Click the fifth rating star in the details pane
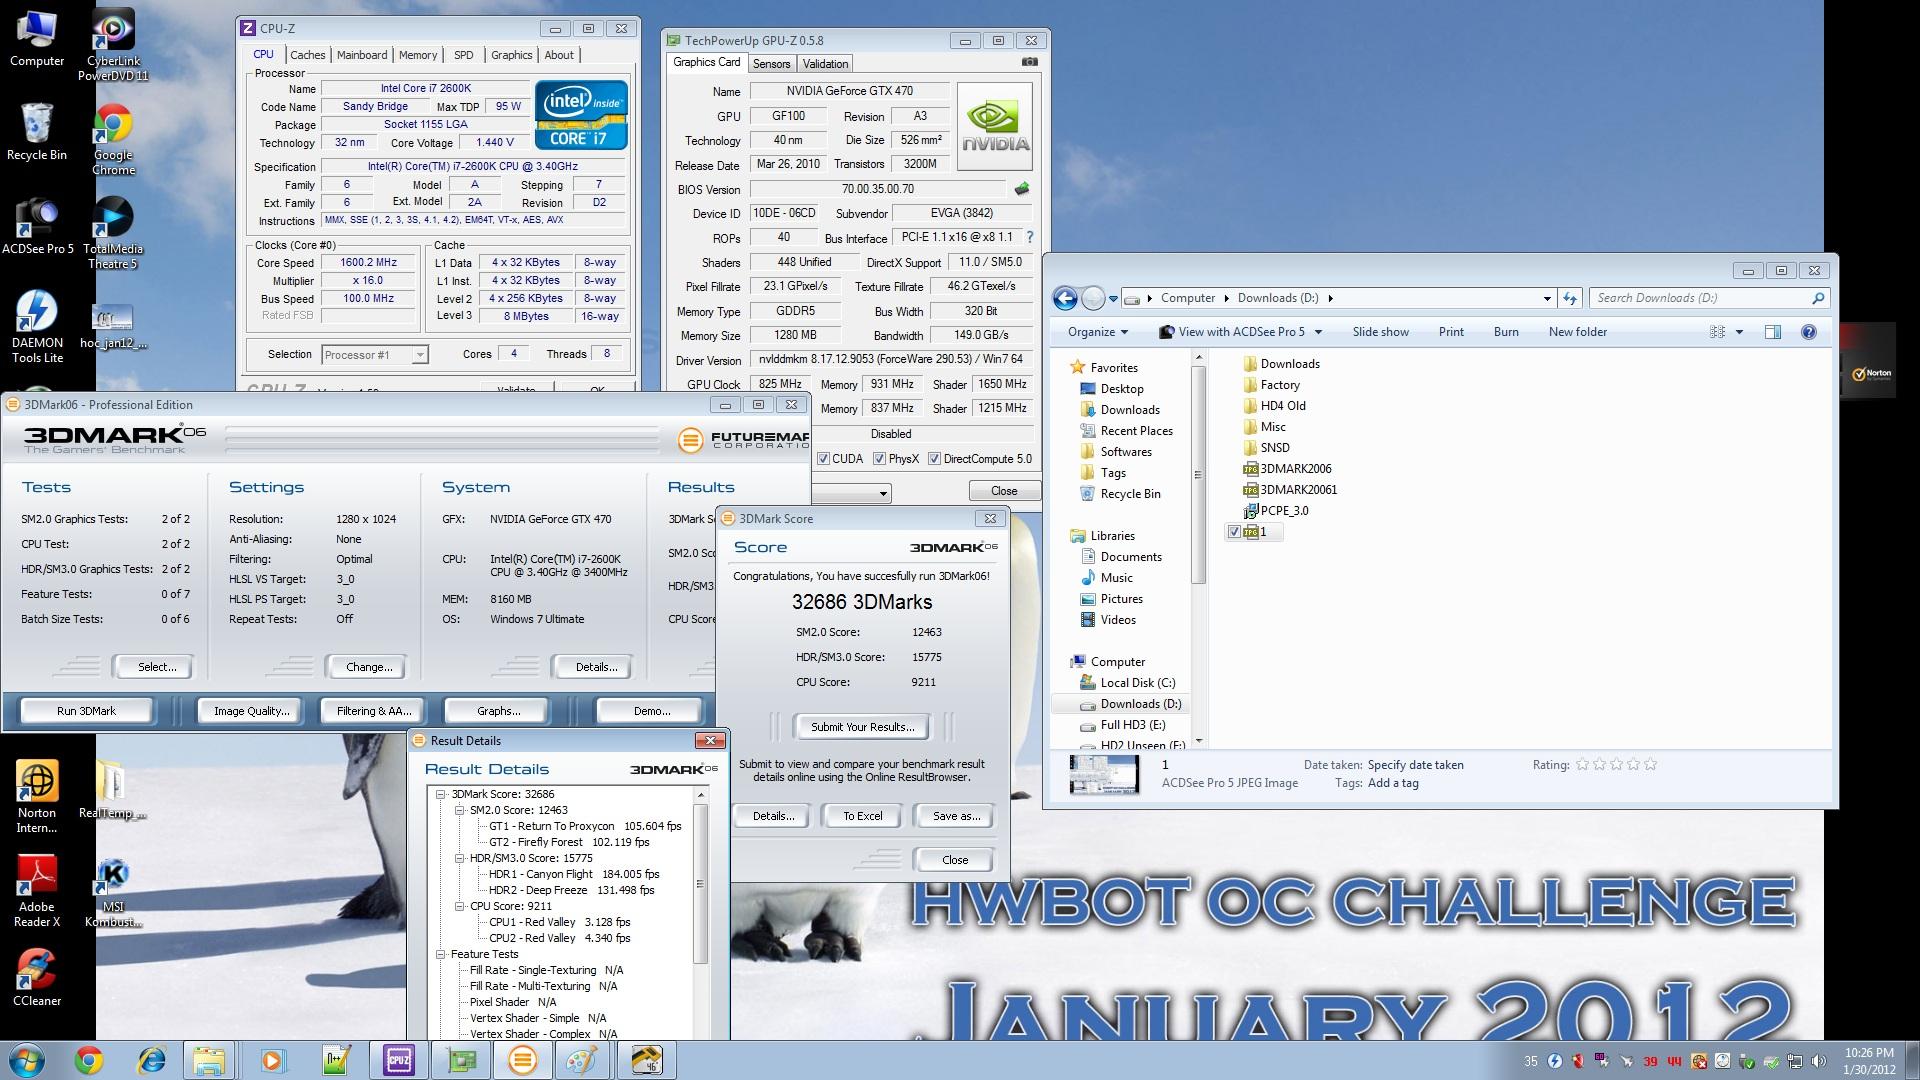This screenshot has width=1920, height=1080. click(1650, 765)
